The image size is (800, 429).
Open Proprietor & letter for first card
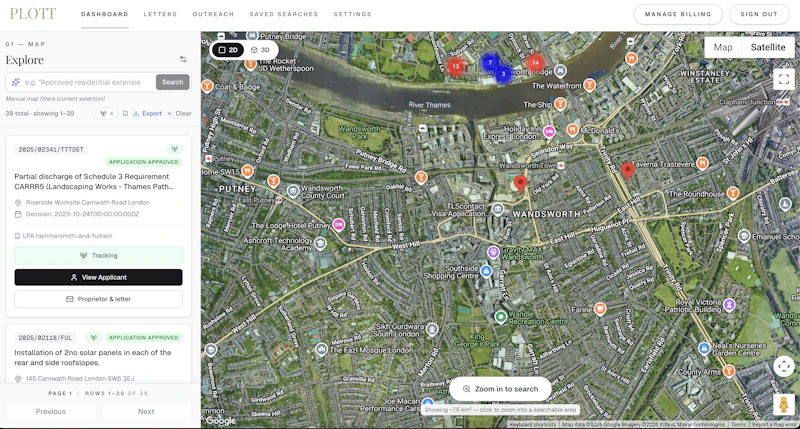[x=98, y=299]
